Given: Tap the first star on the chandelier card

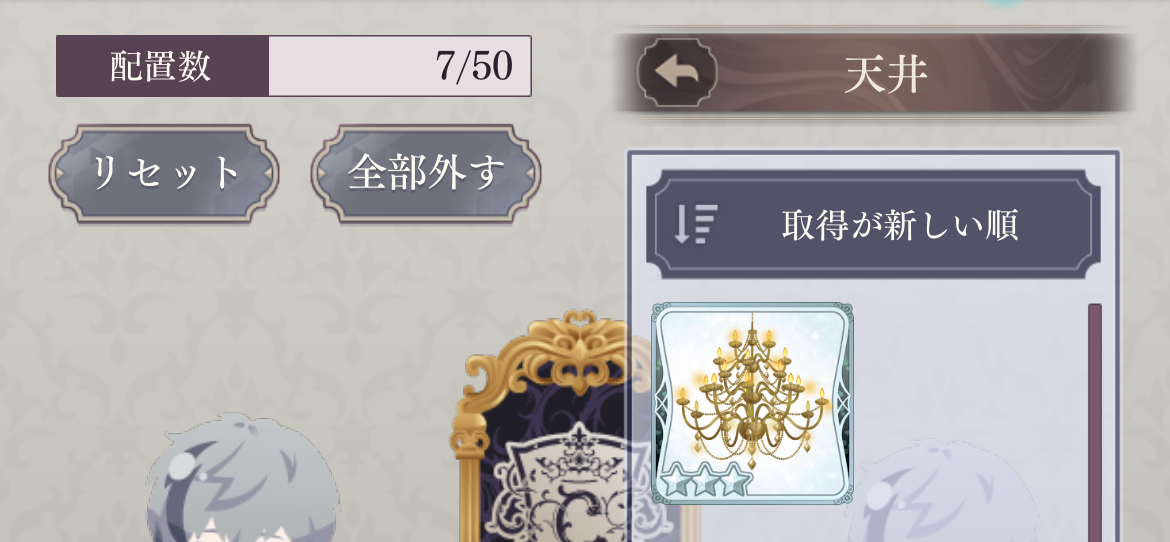Looking at the screenshot, I should 676,480.
